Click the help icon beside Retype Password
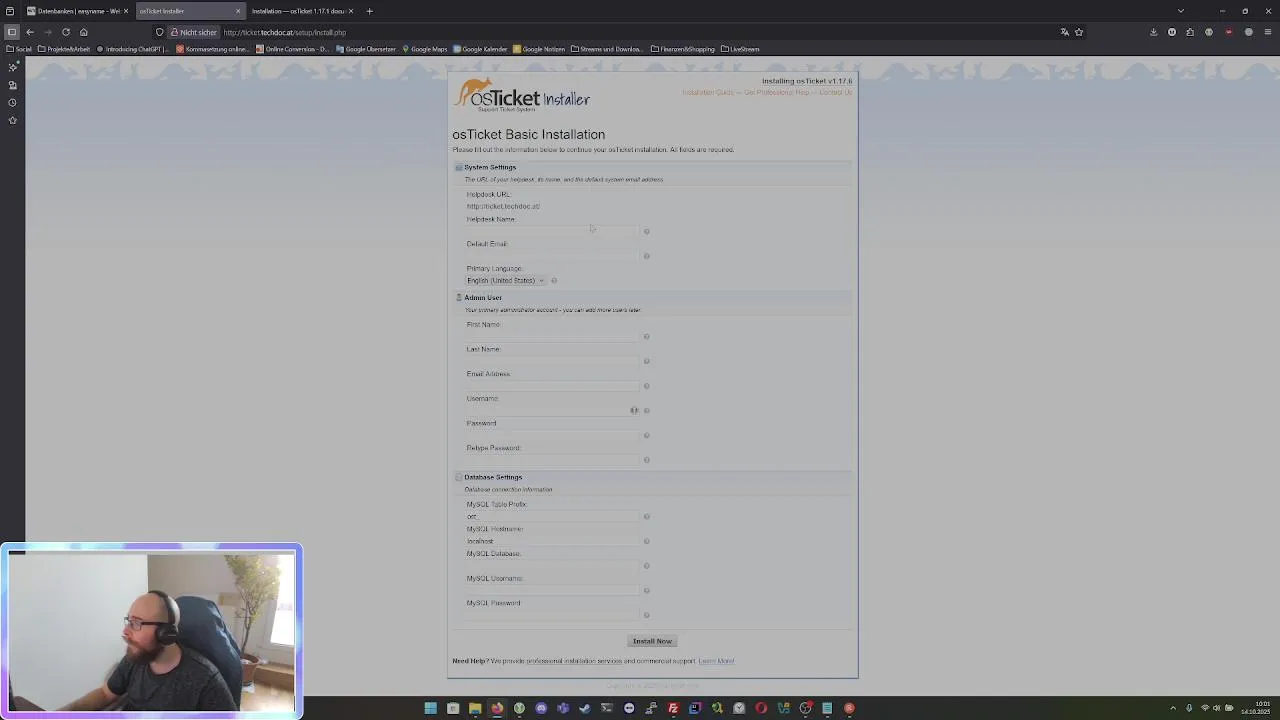The image size is (1280, 720). coord(646,460)
